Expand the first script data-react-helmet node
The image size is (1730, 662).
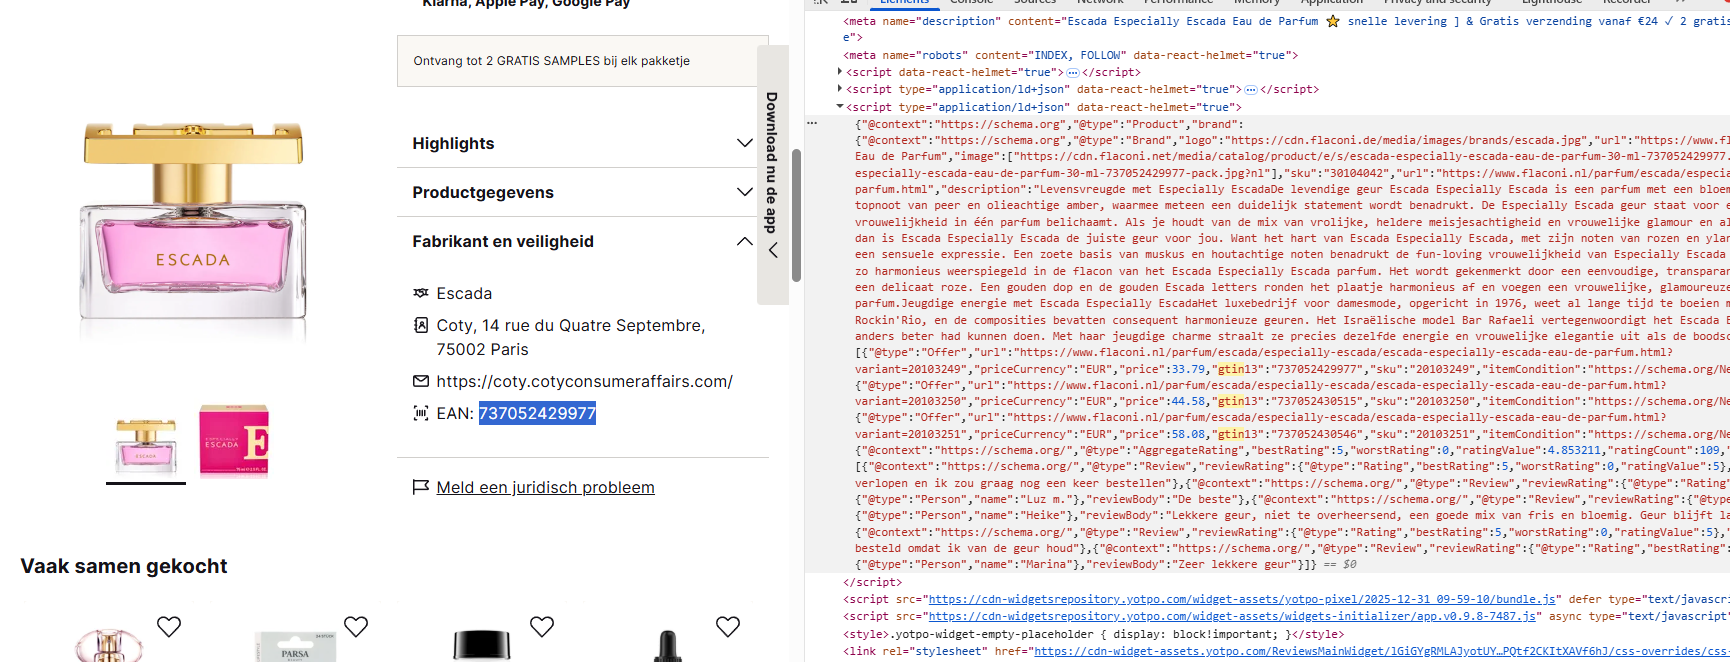click(840, 72)
